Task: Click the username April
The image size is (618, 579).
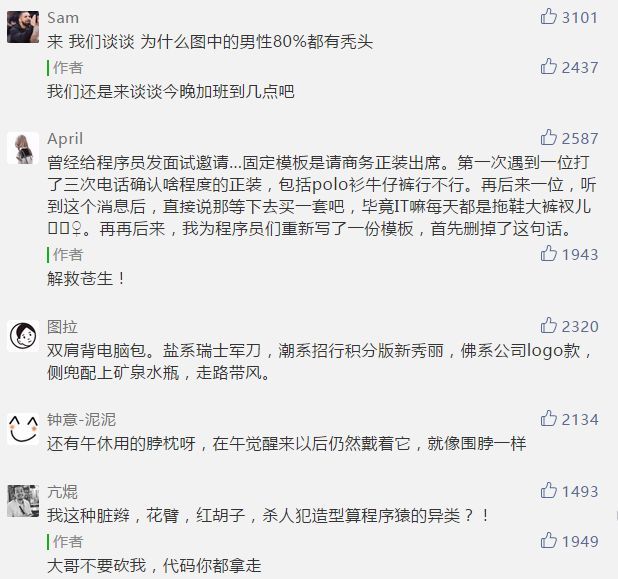Action: coord(65,139)
